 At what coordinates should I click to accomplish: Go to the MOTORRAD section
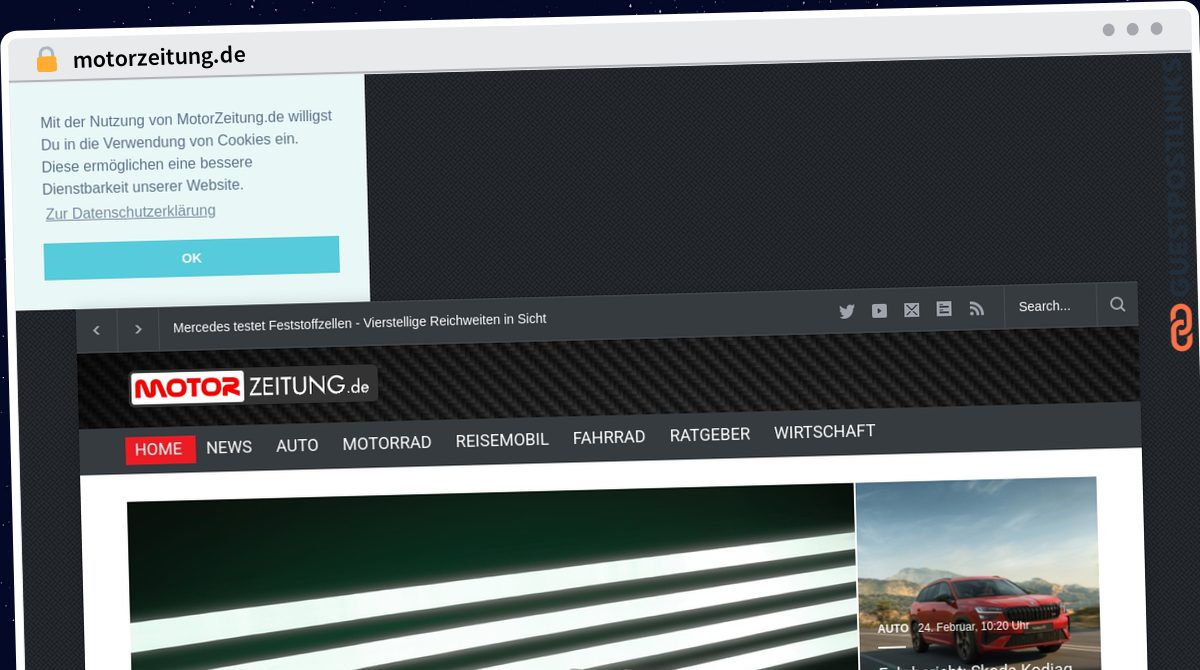pyautogui.click(x=387, y=442)
